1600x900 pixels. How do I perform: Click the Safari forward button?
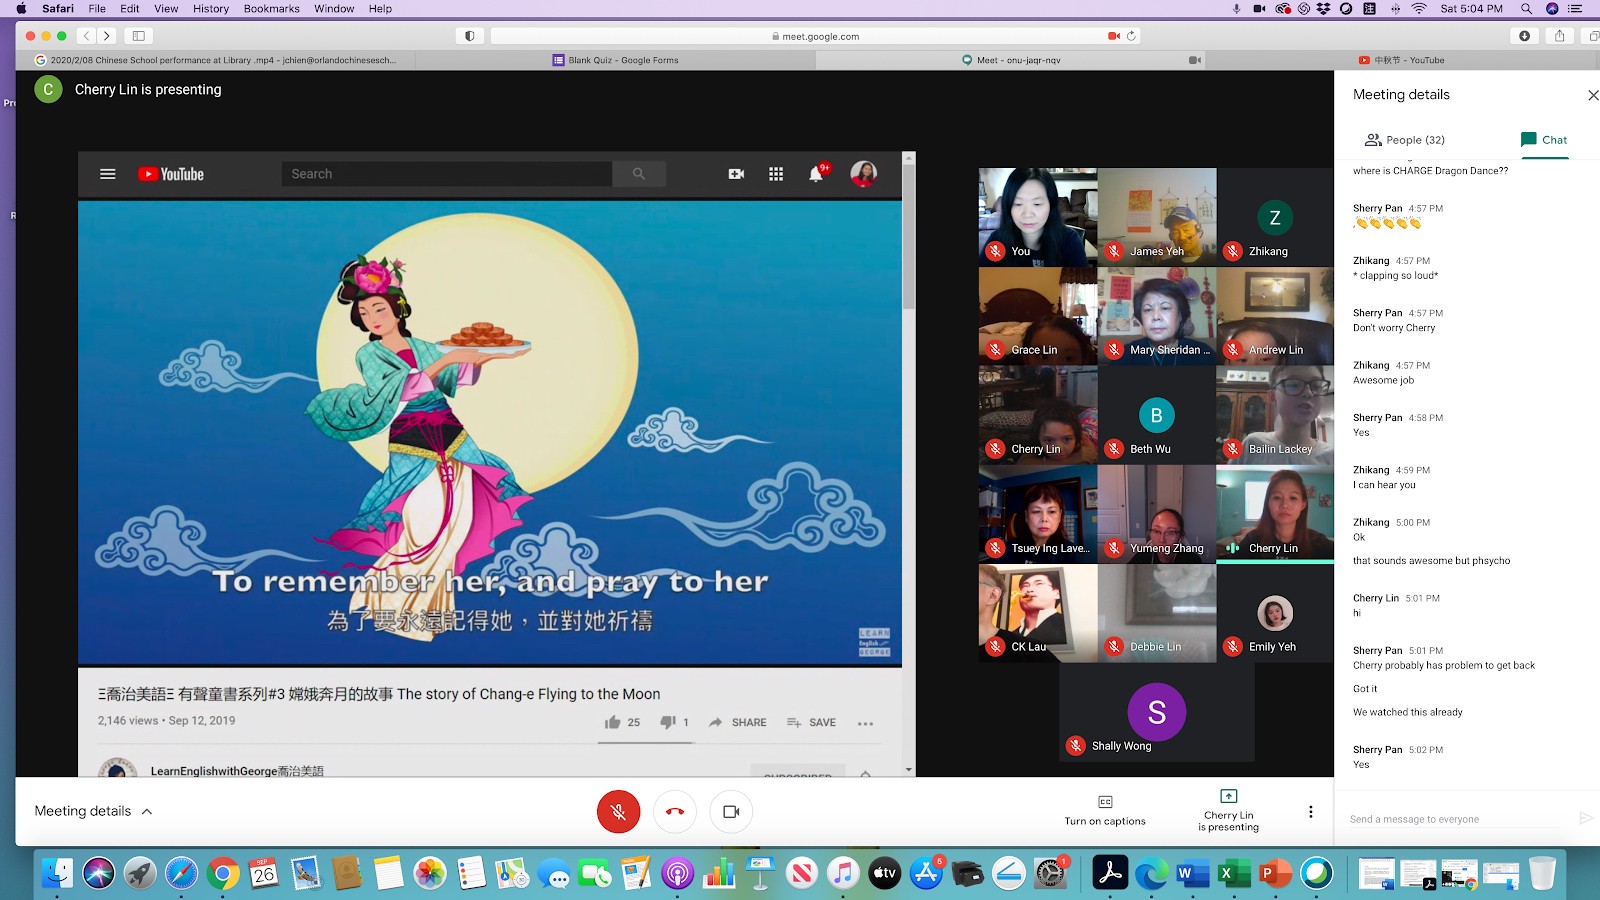(106, 36)
